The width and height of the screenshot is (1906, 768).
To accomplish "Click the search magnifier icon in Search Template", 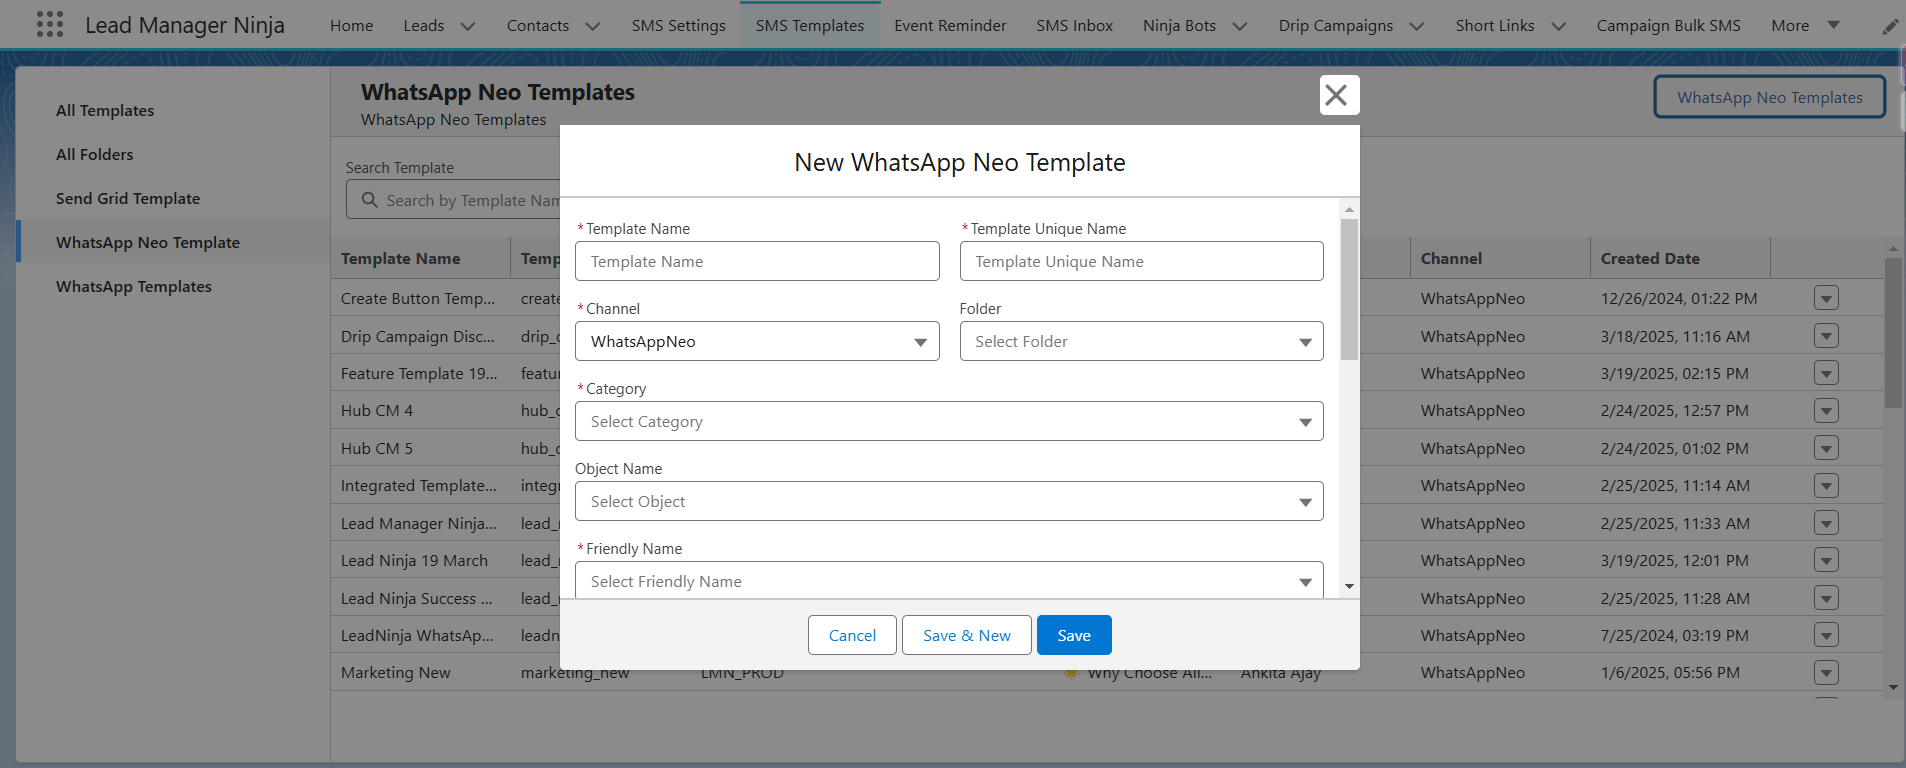I will point(369,200).
